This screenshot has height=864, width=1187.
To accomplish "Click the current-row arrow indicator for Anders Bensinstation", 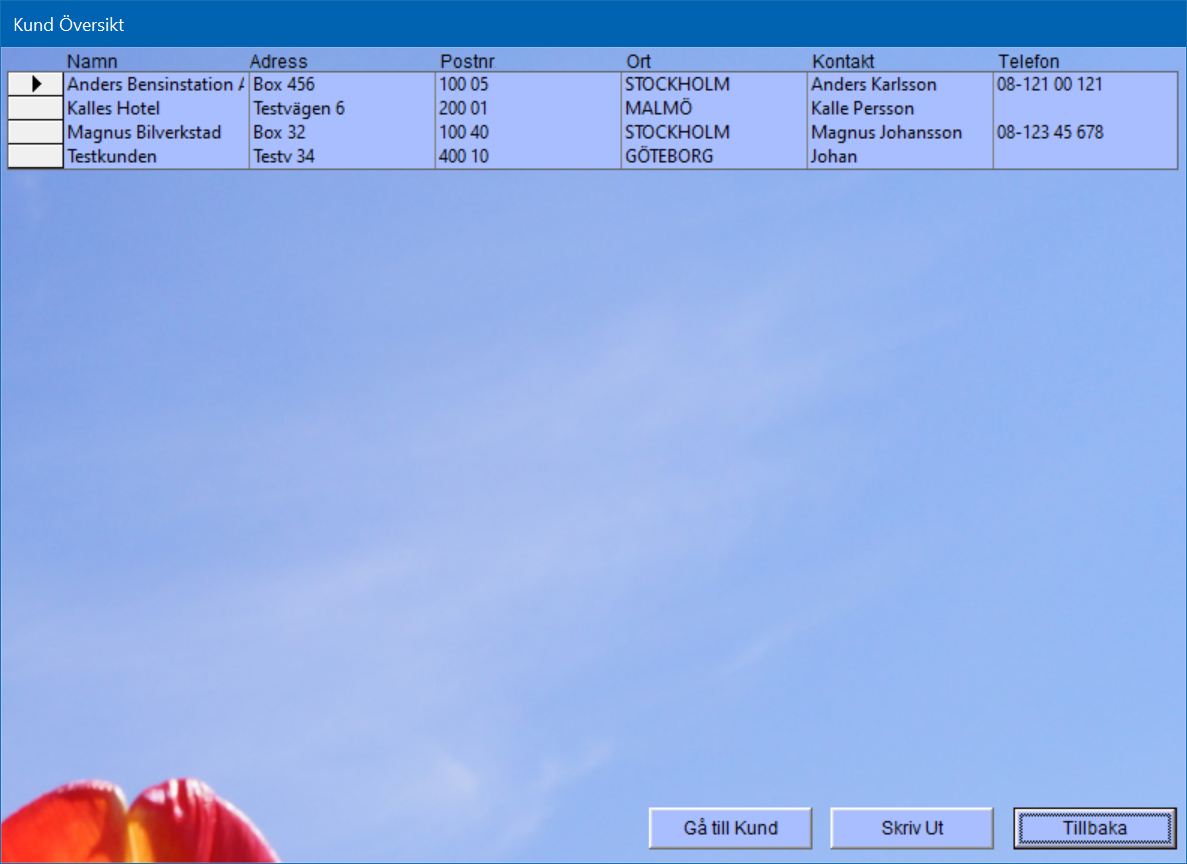I will point(36,85).
